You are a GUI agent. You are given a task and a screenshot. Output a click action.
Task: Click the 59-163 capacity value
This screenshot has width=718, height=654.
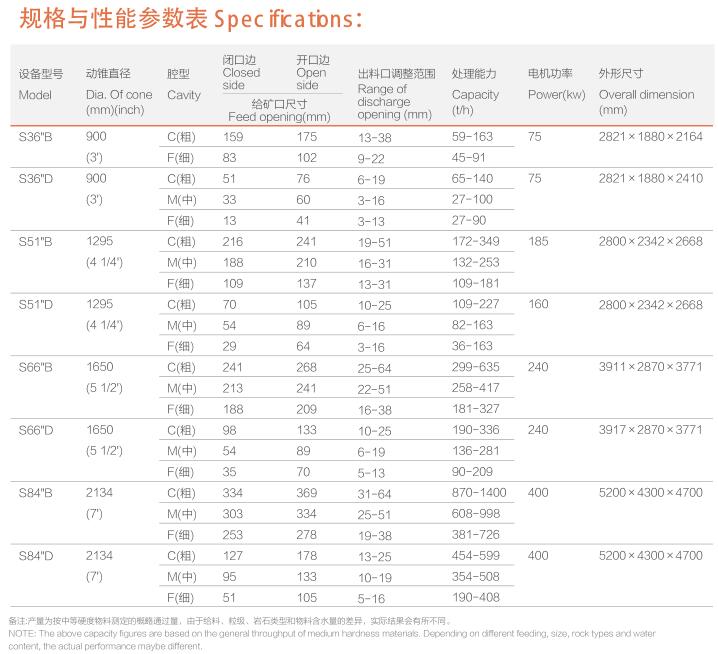(x=473, y=135)
